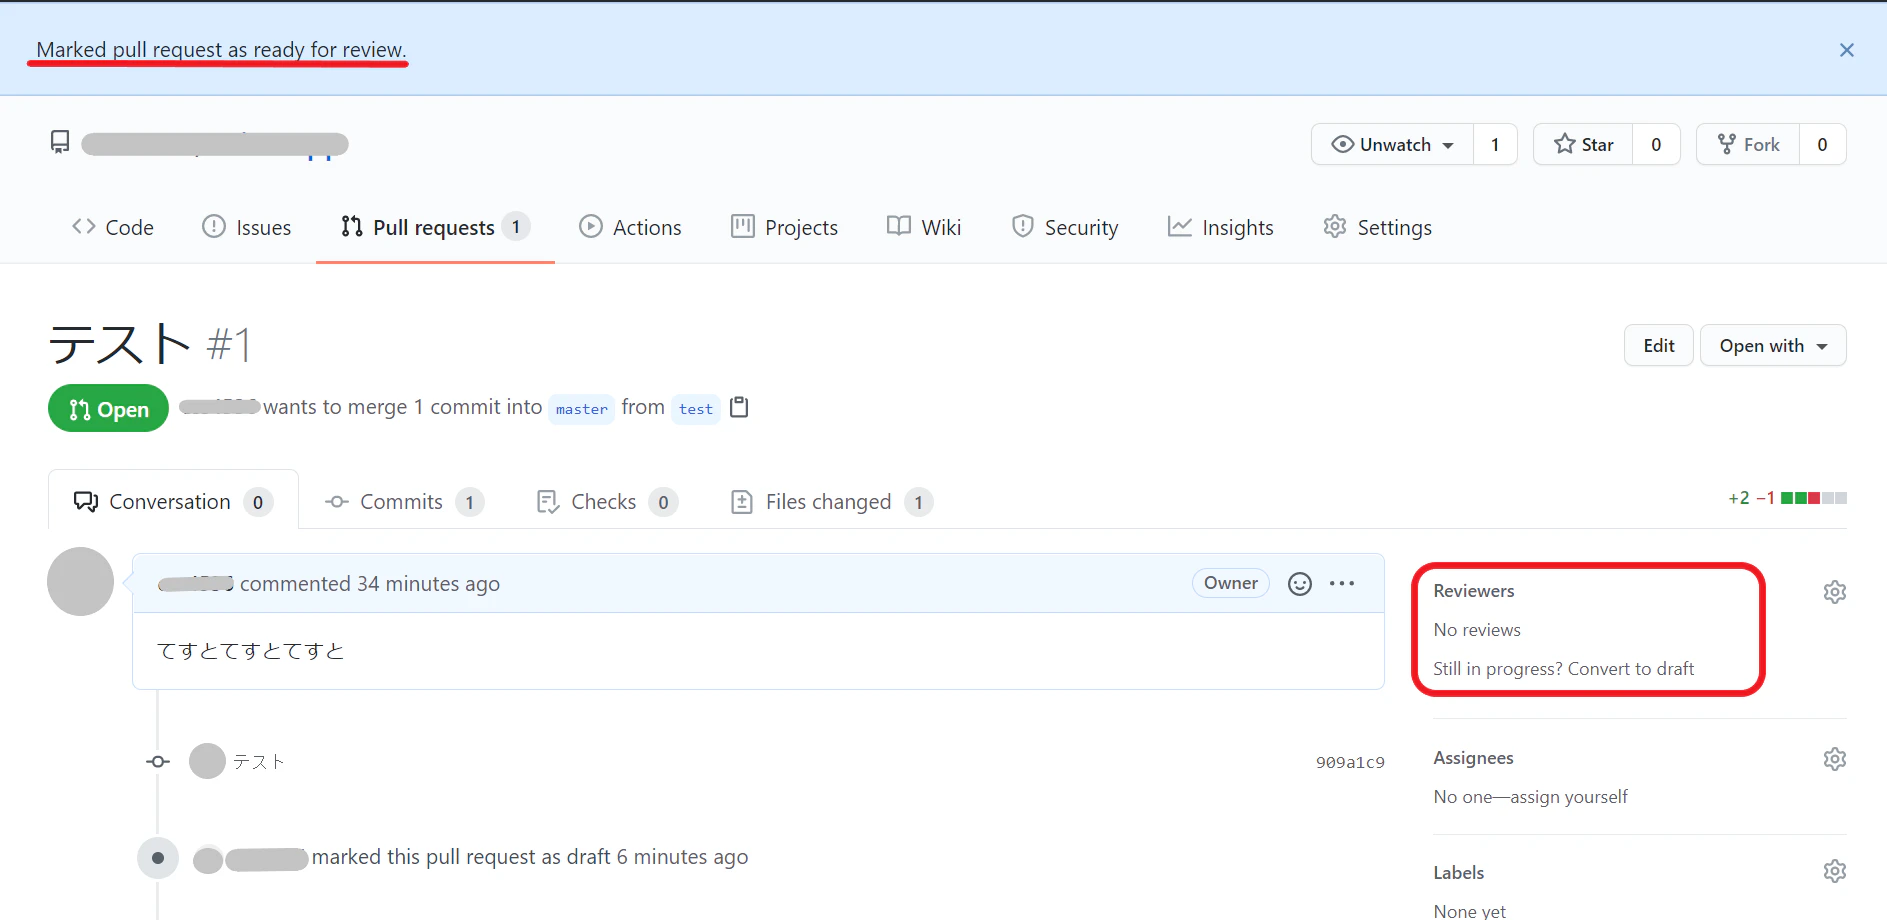The height and width of the screenshot is (920, 1887).
Task: Click the Unwatch button
Action: [1392, 144]
